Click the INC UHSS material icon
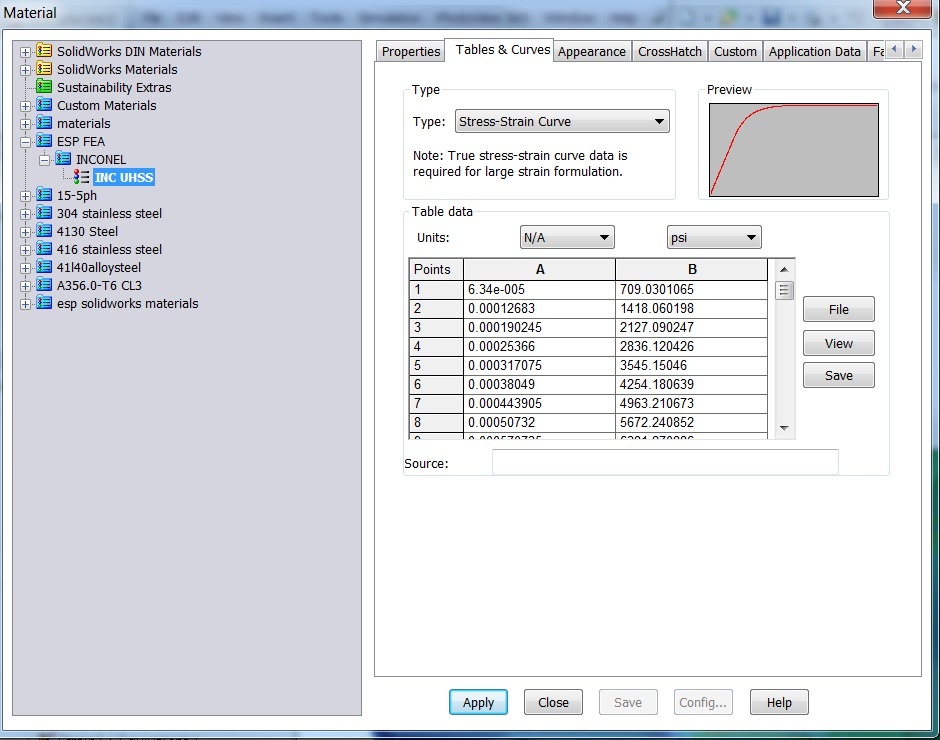 (82, 177)
